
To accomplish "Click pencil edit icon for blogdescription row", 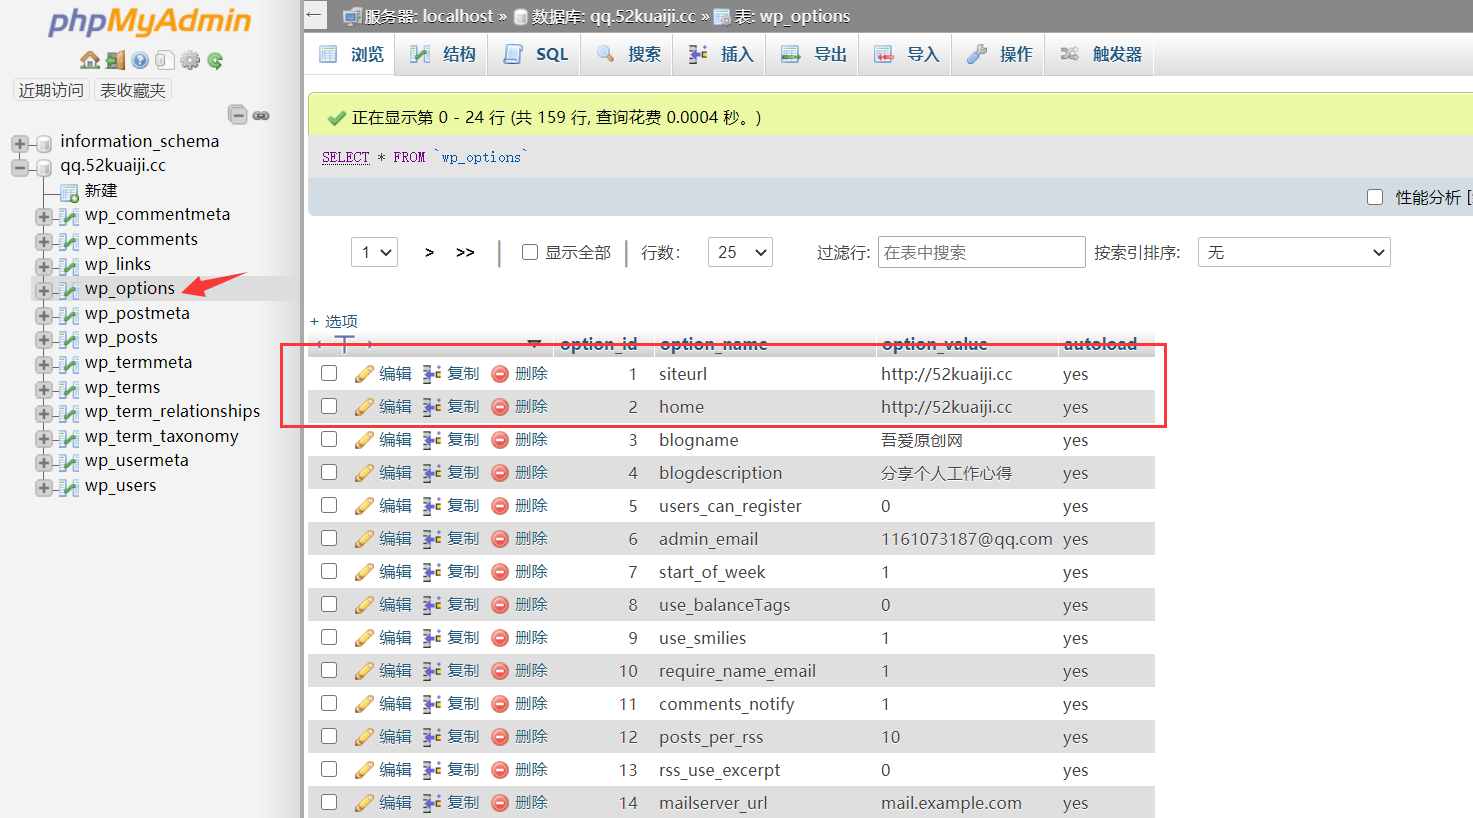I will pyautogui.click(x=364, y=473).
